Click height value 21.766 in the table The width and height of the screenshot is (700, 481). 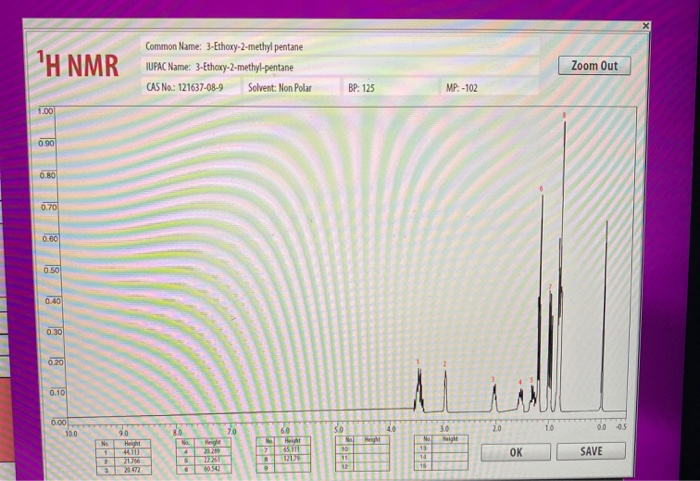pyautogui.click(x=133, y=460)
